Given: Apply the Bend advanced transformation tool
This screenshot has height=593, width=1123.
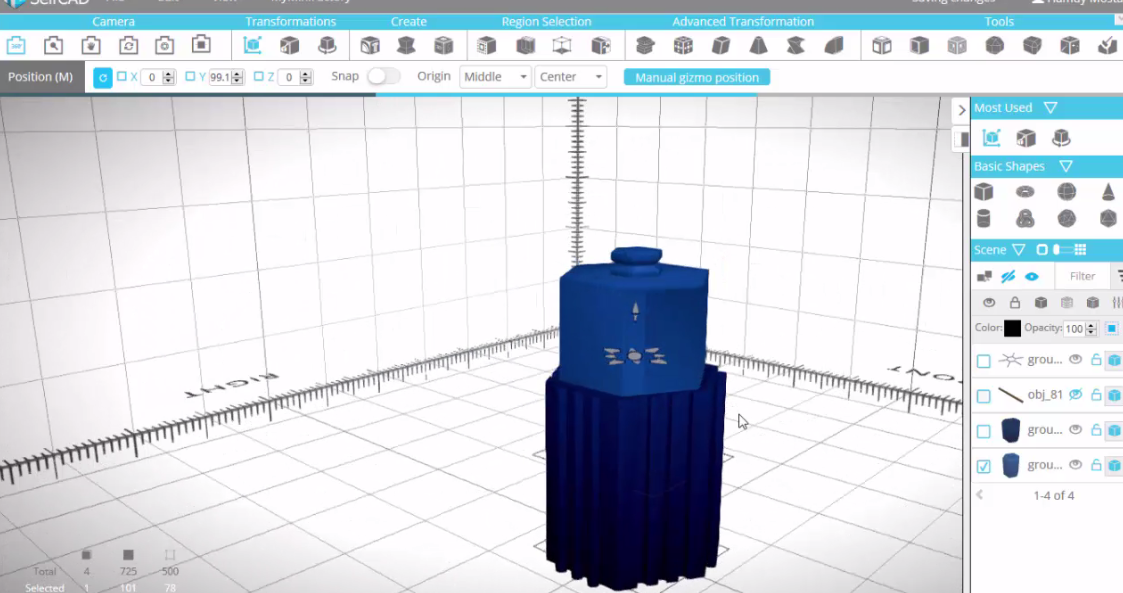Looking at the screenshot, I should [x=834, y=46].
